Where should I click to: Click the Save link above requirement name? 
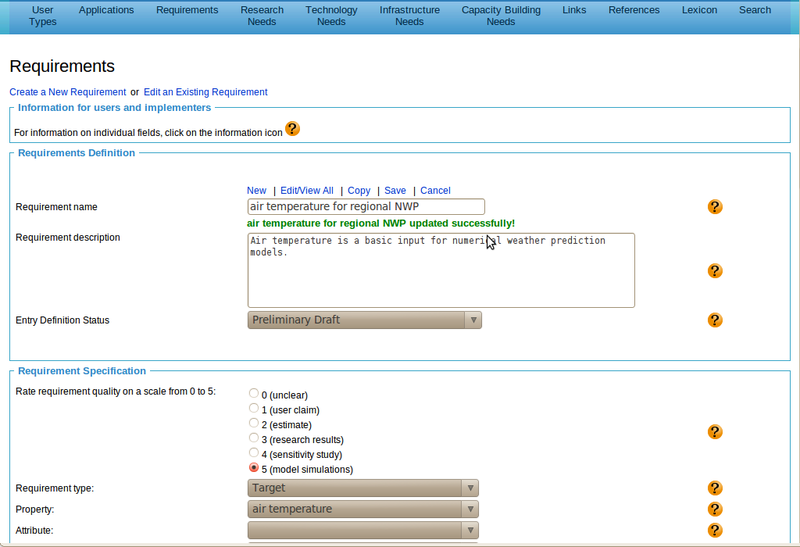[x=395, y=190]
